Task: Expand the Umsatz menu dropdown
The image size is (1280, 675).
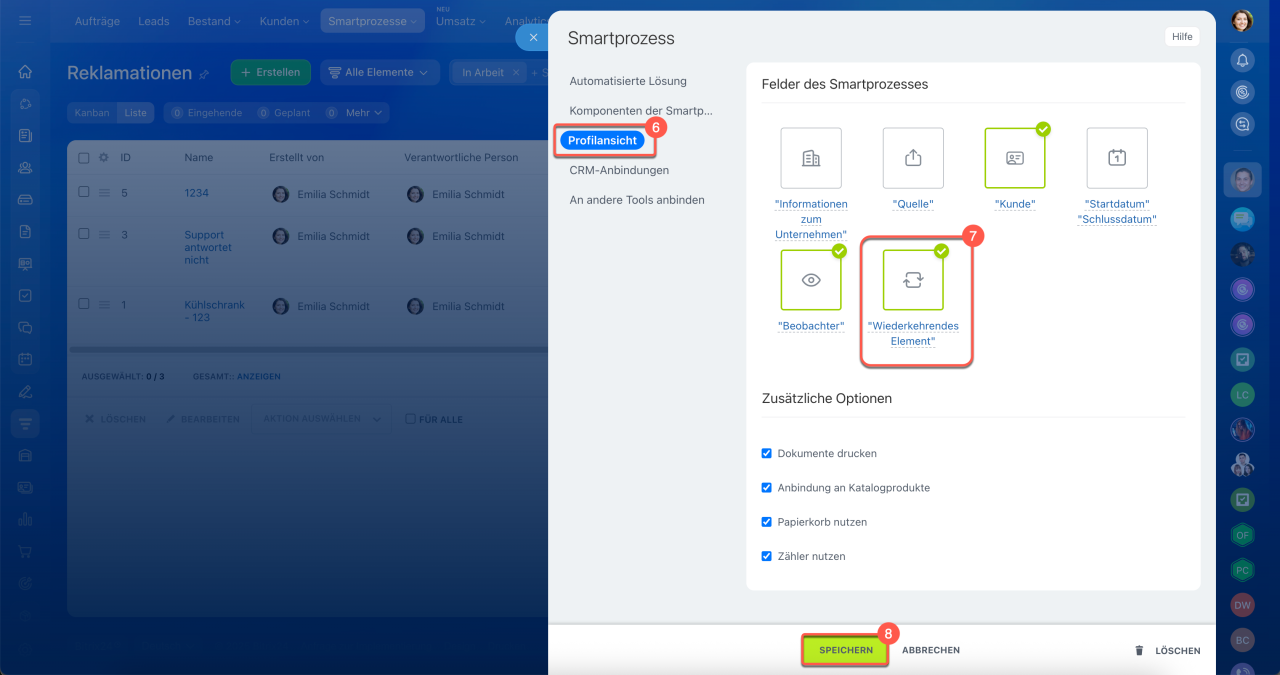Action: click(461, 21)
